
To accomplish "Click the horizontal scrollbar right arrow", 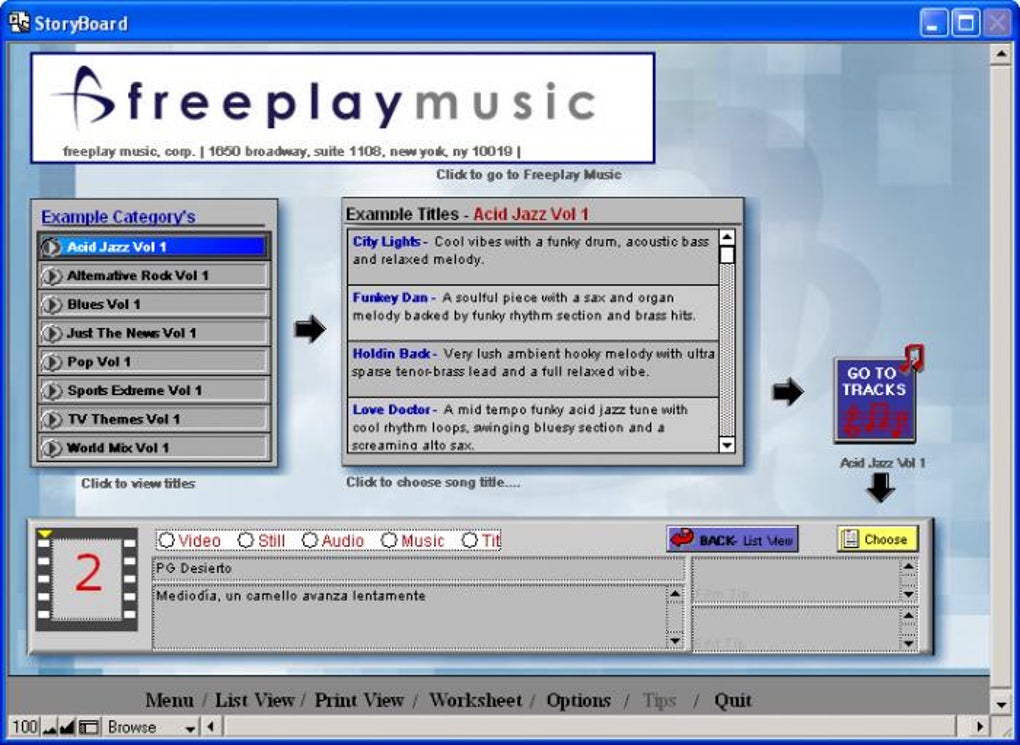I will tap(980, 727).
